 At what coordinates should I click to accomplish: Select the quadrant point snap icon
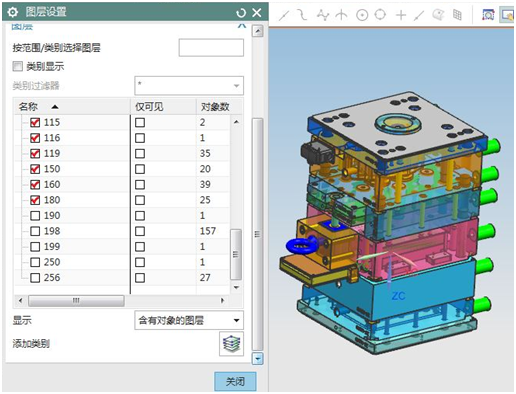[x=380, y=14]
